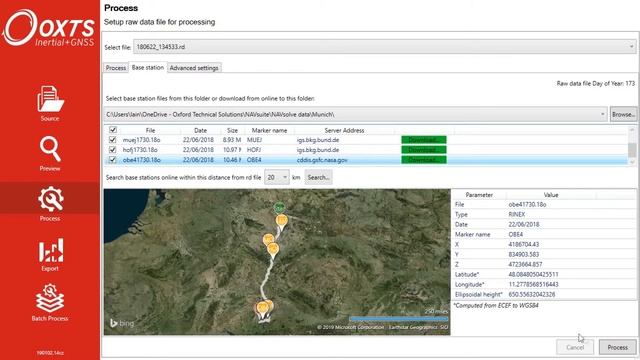Open the 20 km distance dropdown

[x=277, y=178]
